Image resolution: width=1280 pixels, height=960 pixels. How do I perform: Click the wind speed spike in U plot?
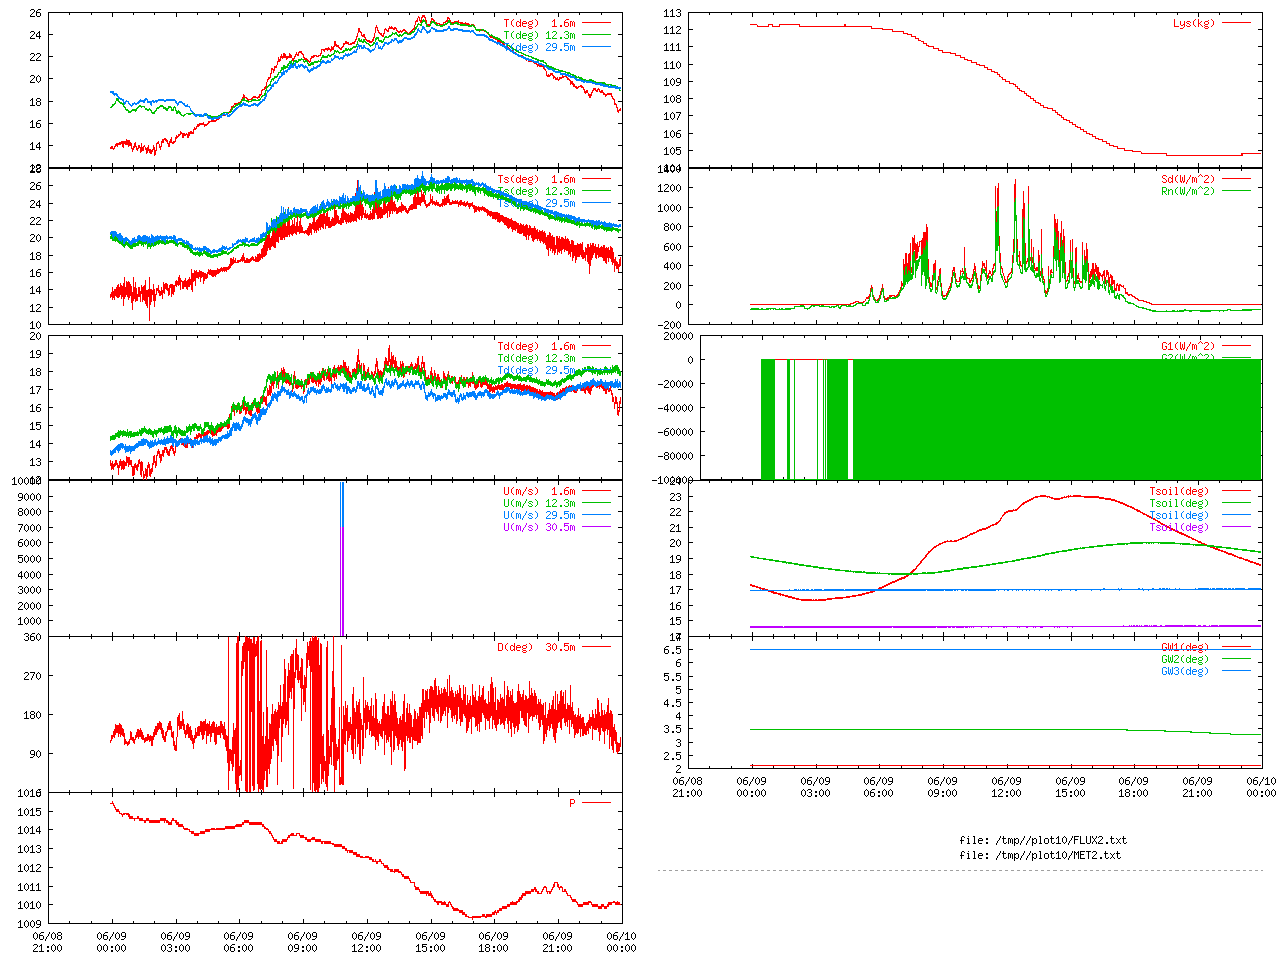click(342, 558)
